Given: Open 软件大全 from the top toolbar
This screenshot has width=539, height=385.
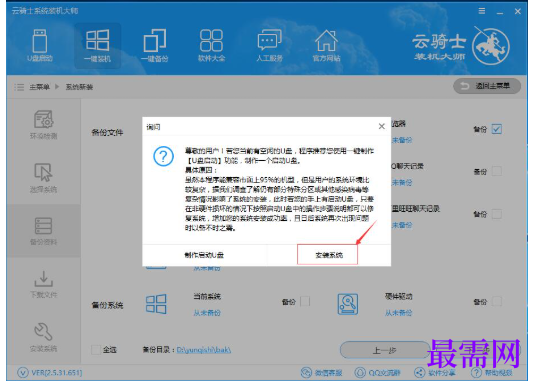Looking at the screenshot, I should tap(211, 45).
